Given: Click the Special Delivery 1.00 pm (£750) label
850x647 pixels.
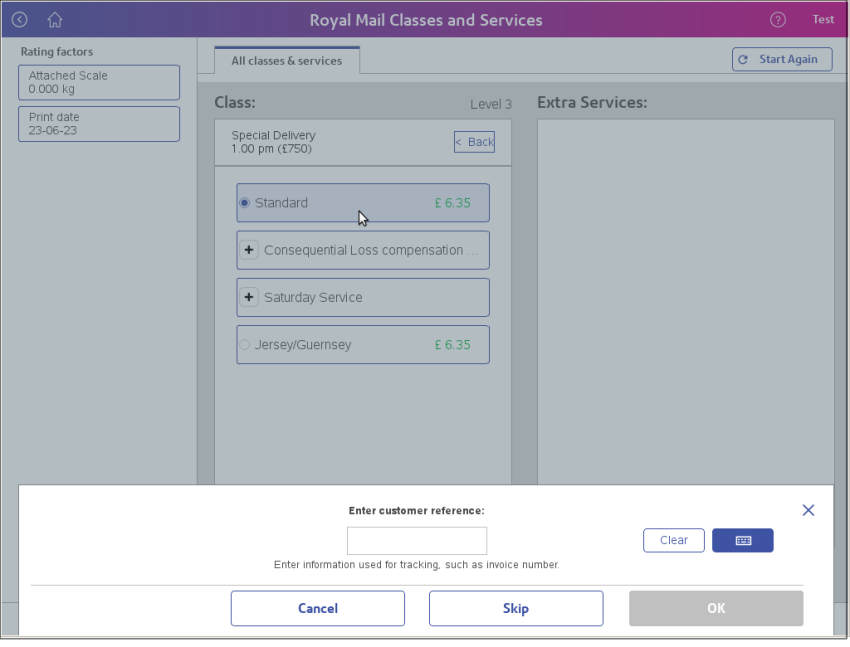Looking at the screenshot, I should pyautogui.click(x=273, y=142).
